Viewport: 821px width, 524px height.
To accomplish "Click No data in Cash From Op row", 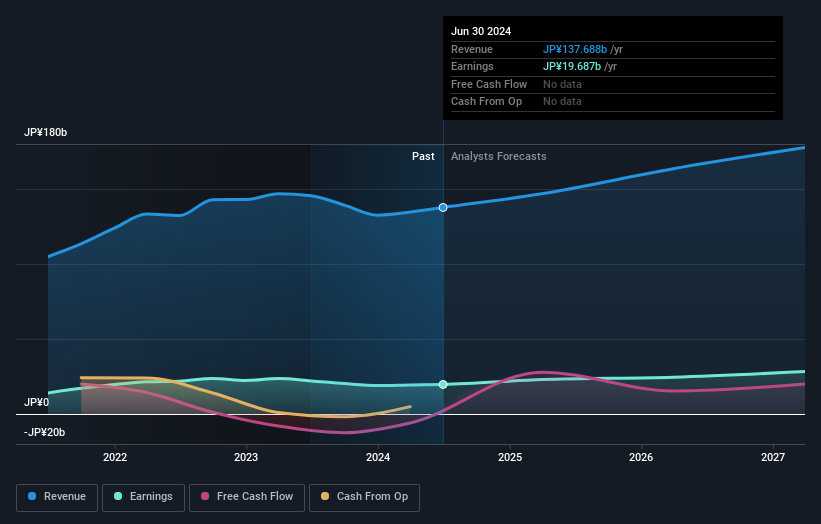I will [562, 102].
